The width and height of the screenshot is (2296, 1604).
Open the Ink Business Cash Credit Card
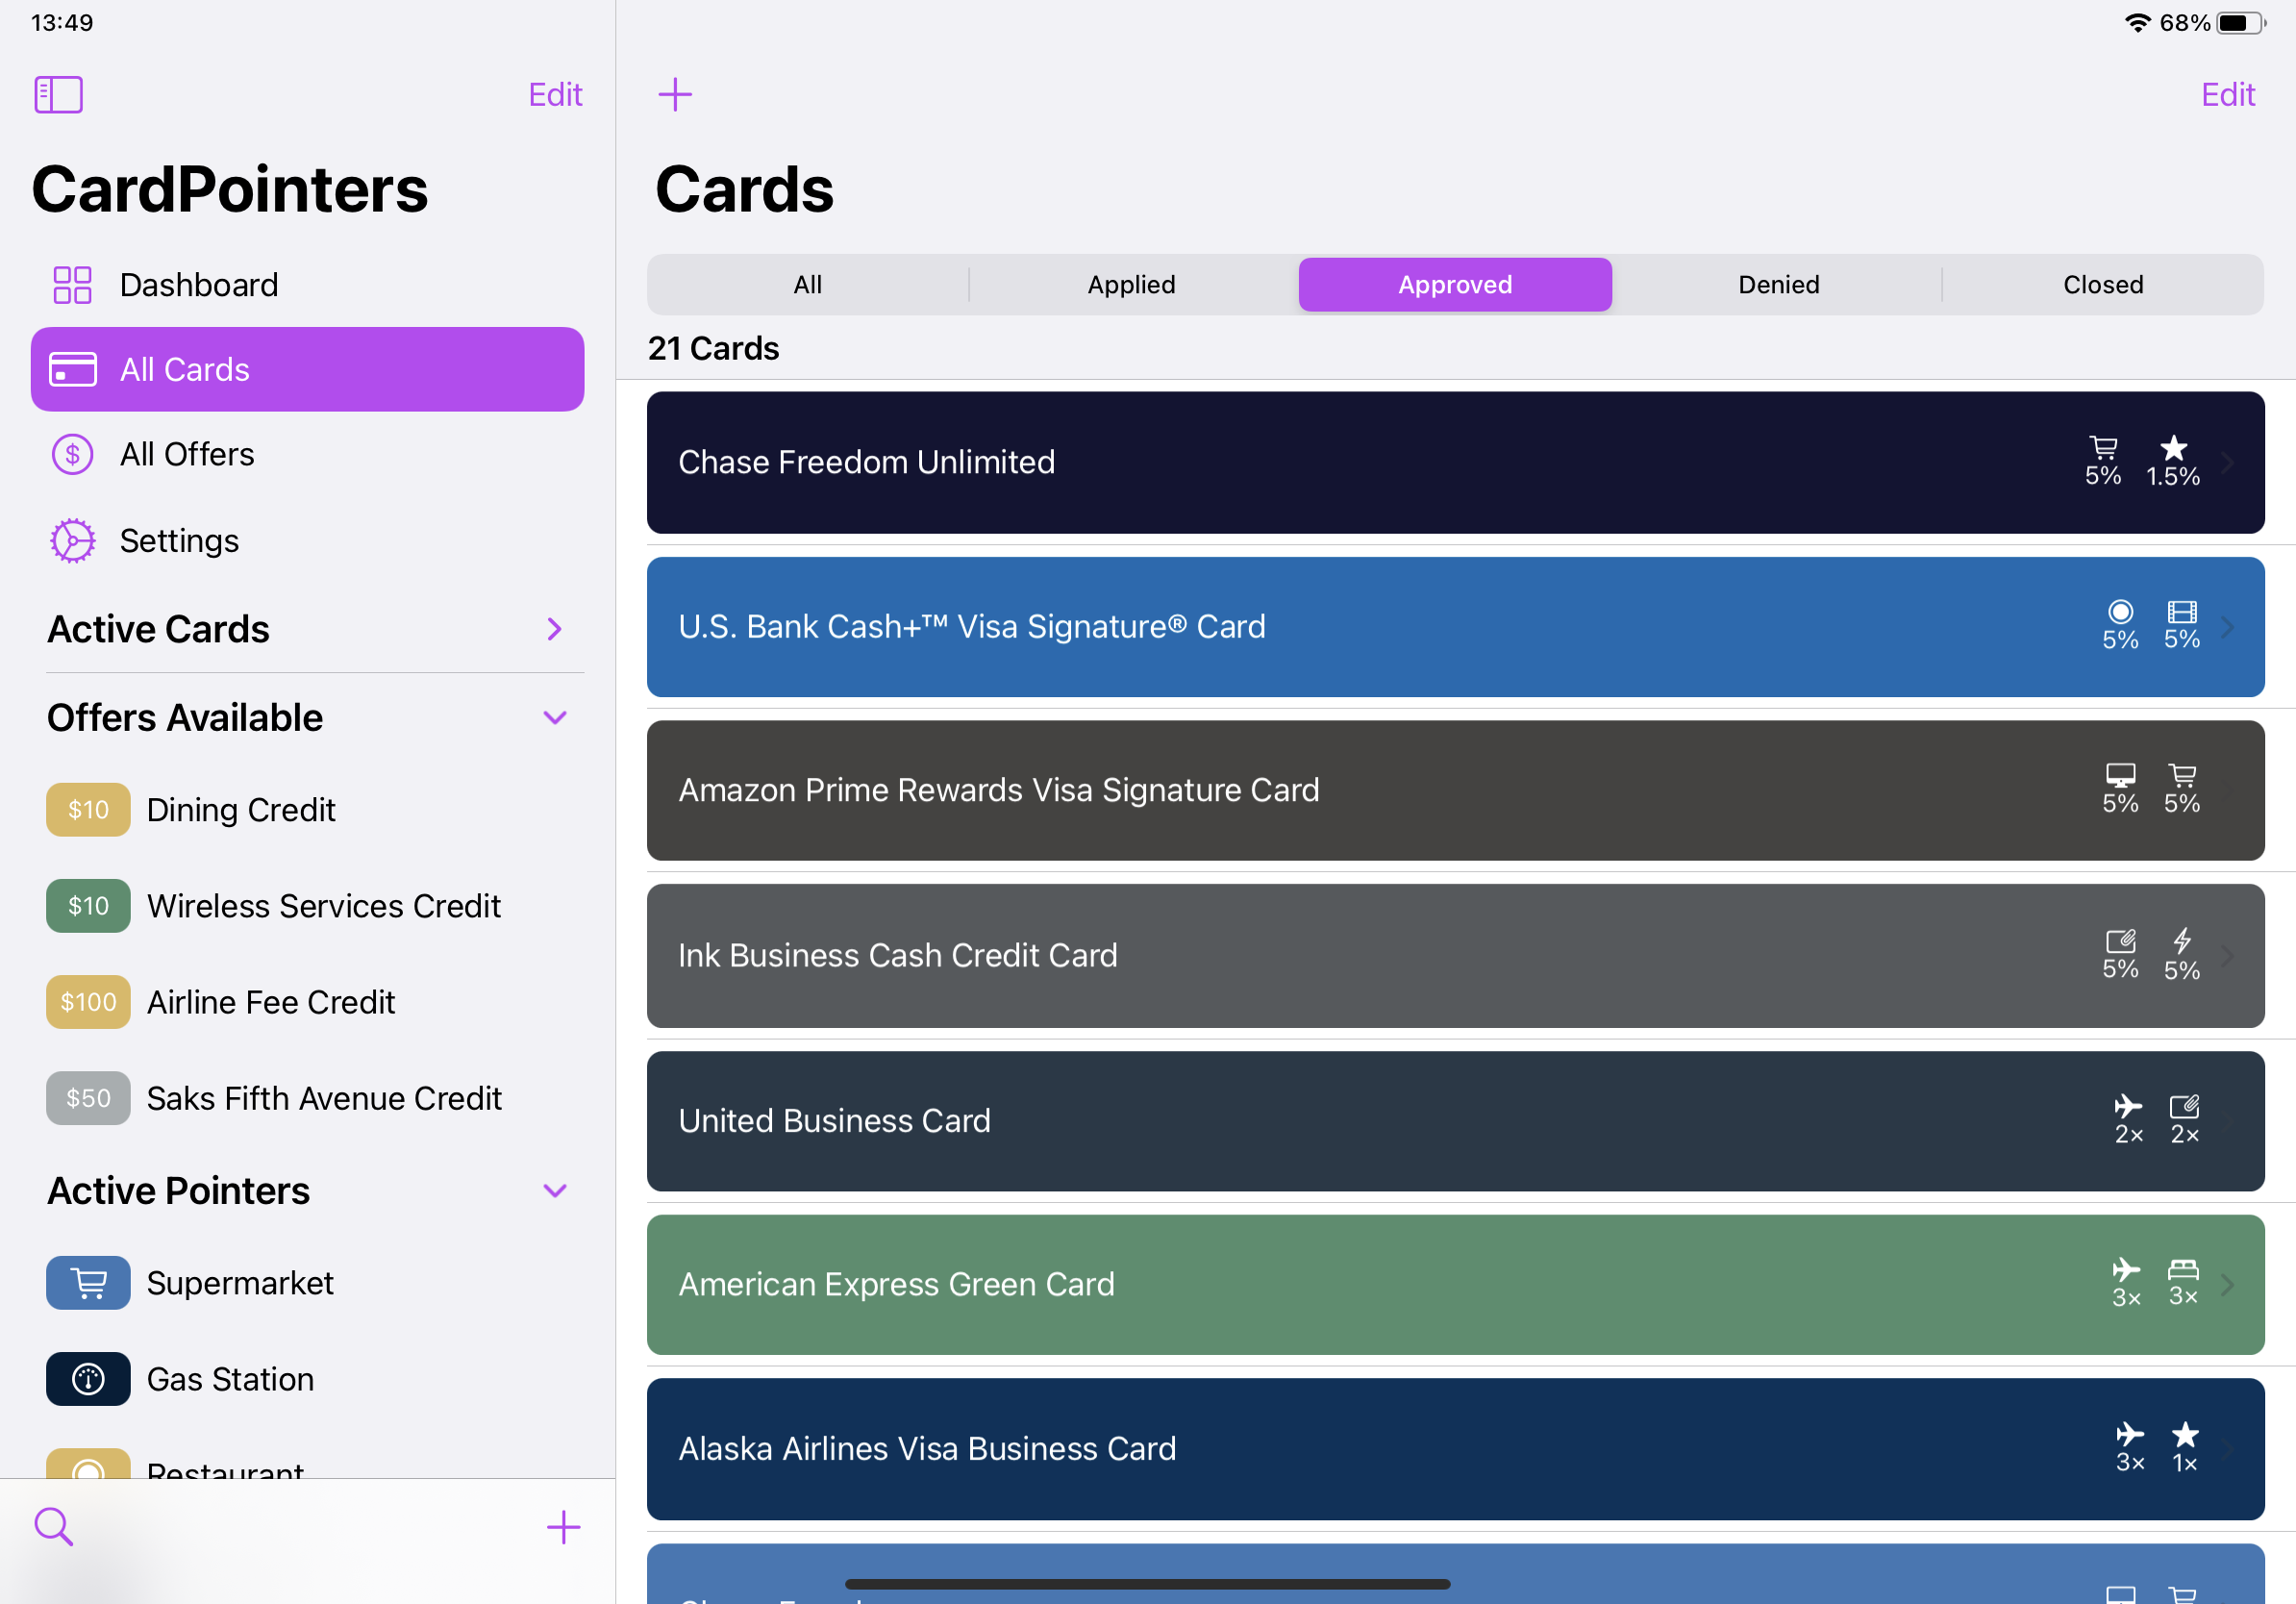(x=1455, y=955)
